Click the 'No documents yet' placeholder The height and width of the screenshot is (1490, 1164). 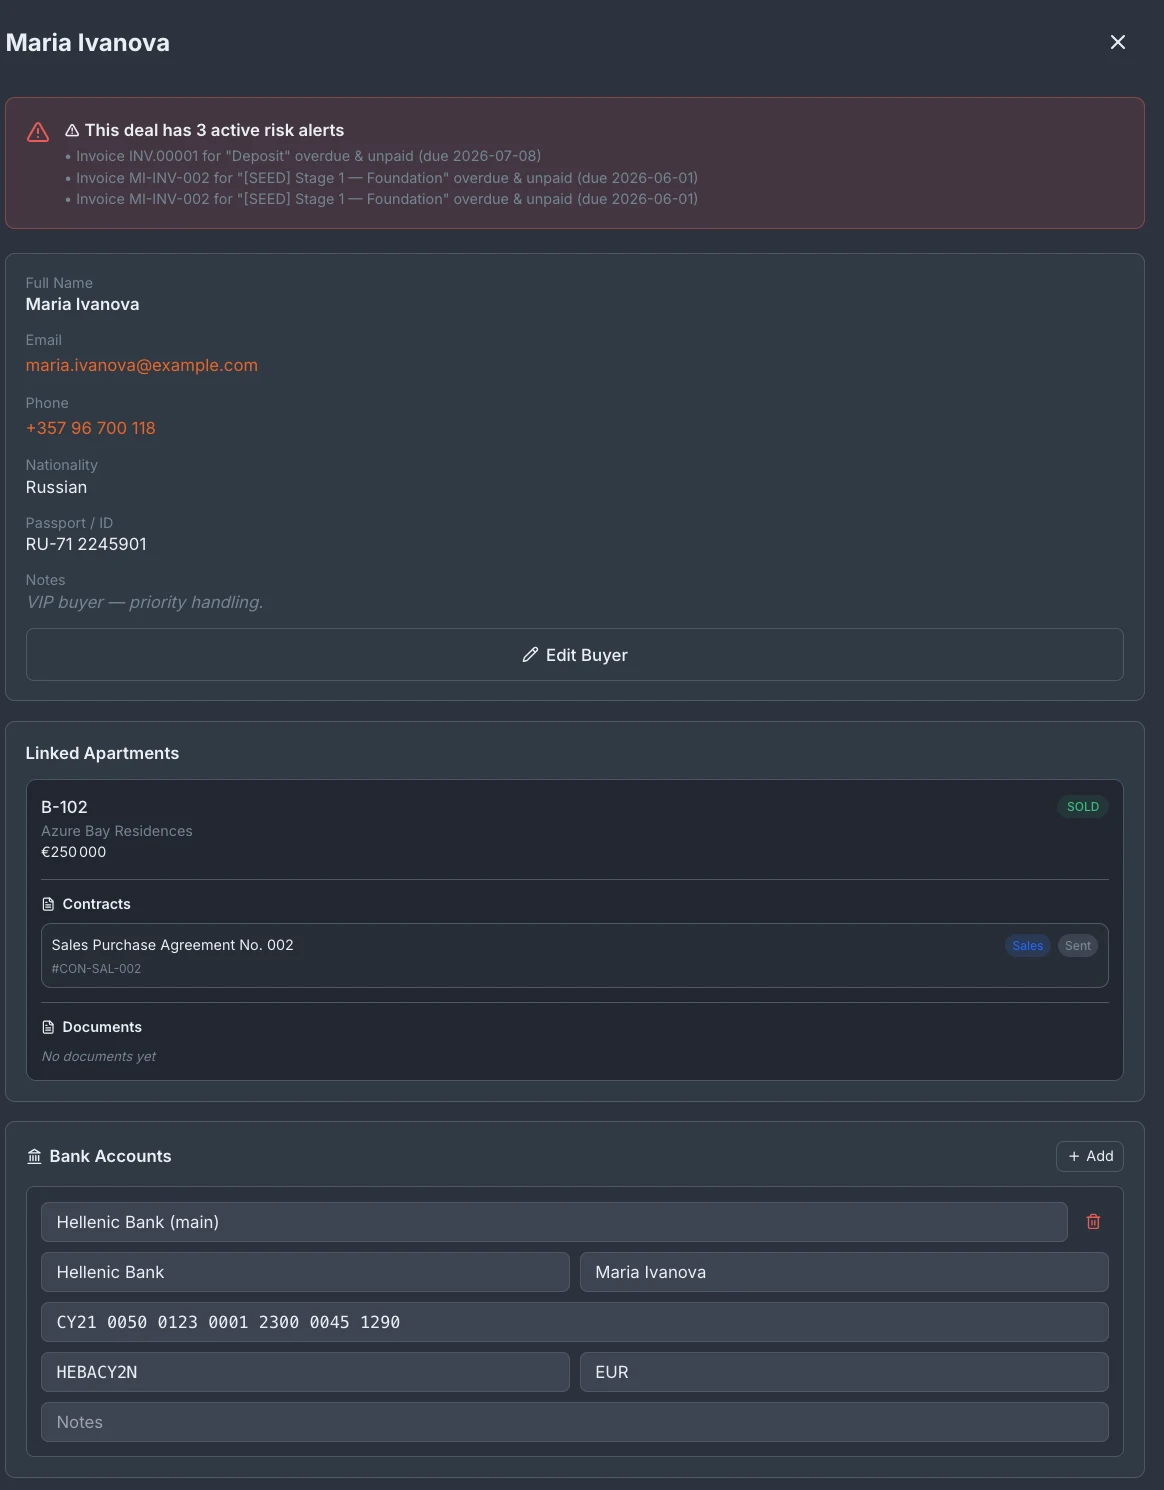point(99,1056)
